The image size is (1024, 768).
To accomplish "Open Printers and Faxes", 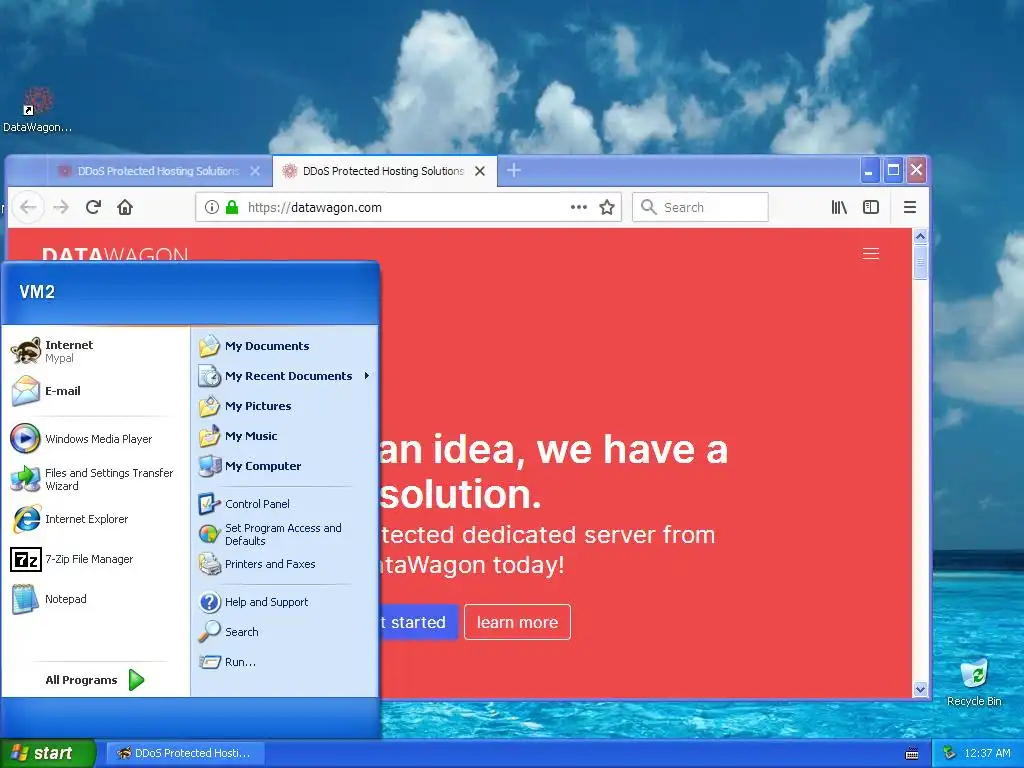I will 285,564.
